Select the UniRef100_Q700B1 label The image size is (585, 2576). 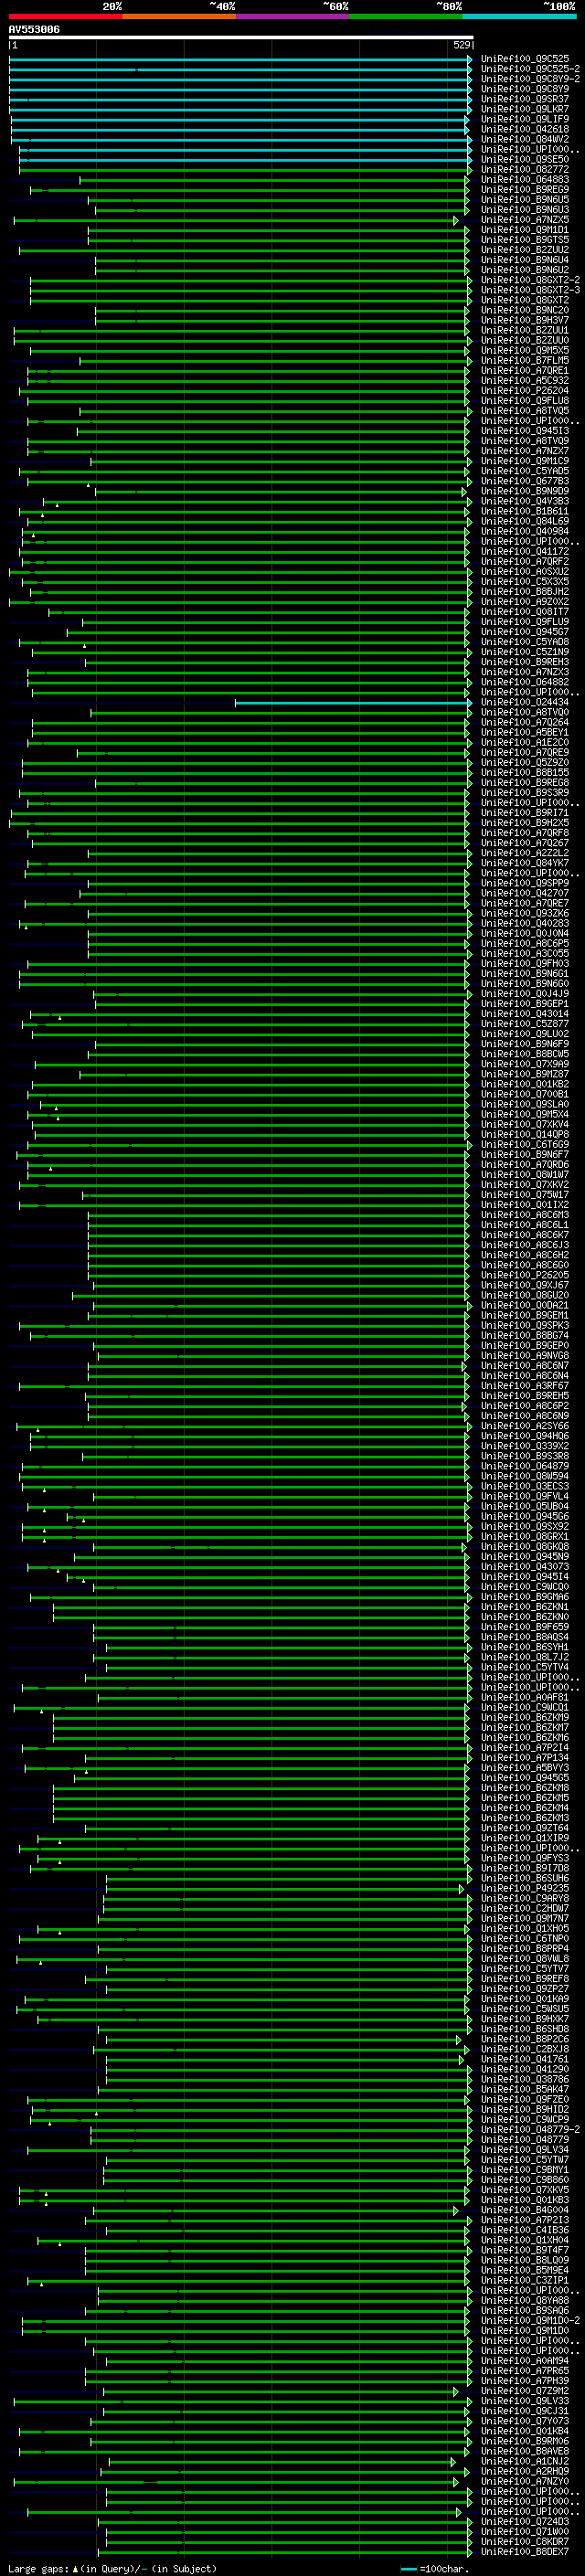tap(525, 1094)
